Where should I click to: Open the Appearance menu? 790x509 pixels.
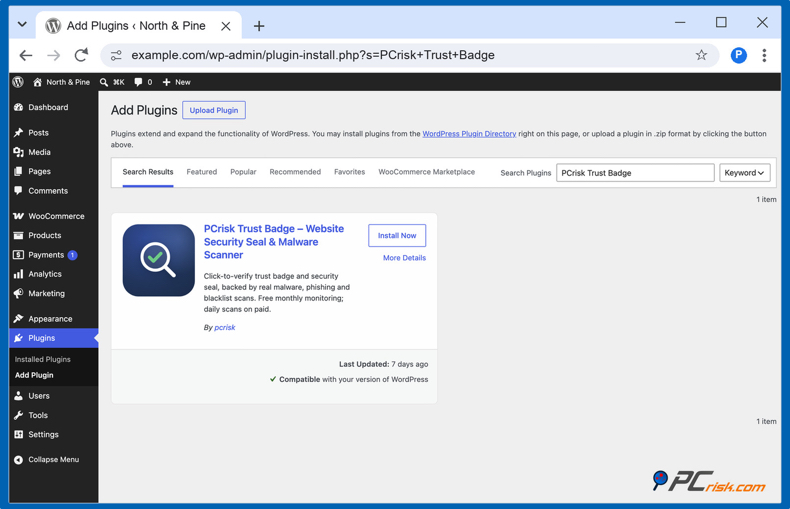pos(53,319)
